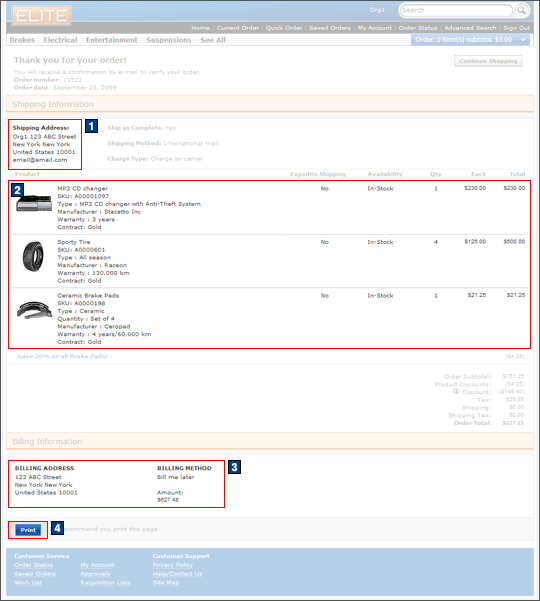Viewport: 540px width, 601px height.
Task: Open Current Order in top navigation
Action: [237, 28]
